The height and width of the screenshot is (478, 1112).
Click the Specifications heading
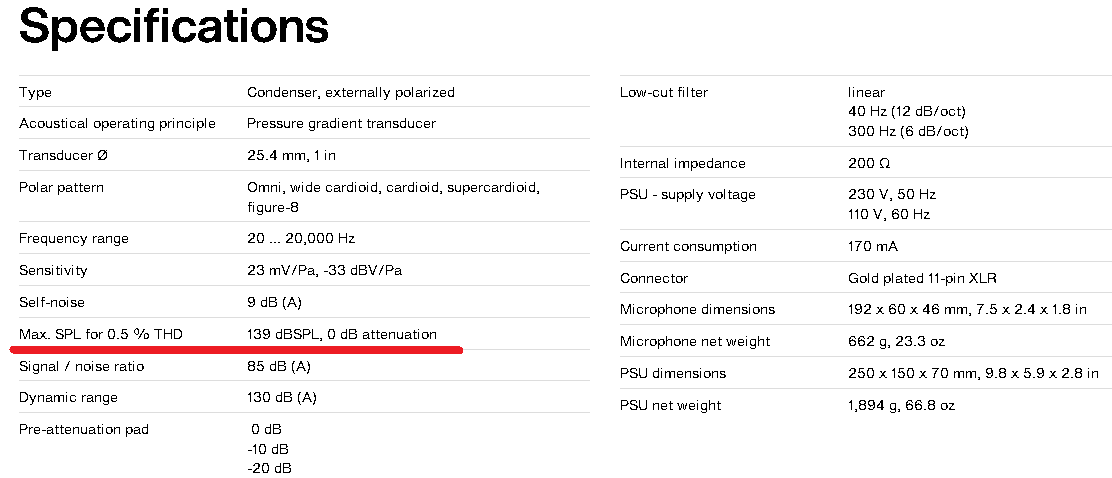click(x=173, y=28)
